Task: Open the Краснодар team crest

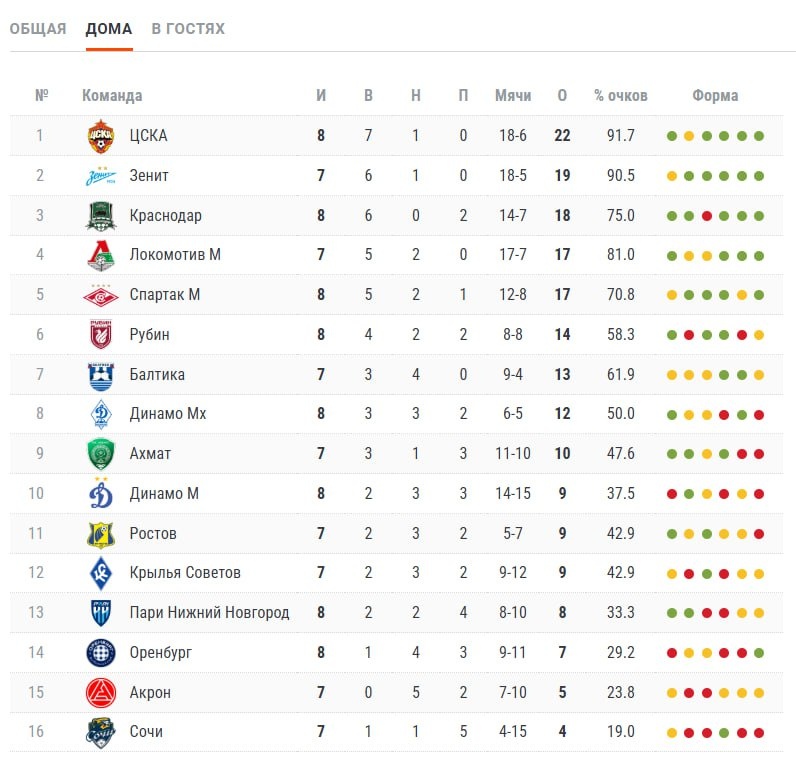Action: (101, 216)
